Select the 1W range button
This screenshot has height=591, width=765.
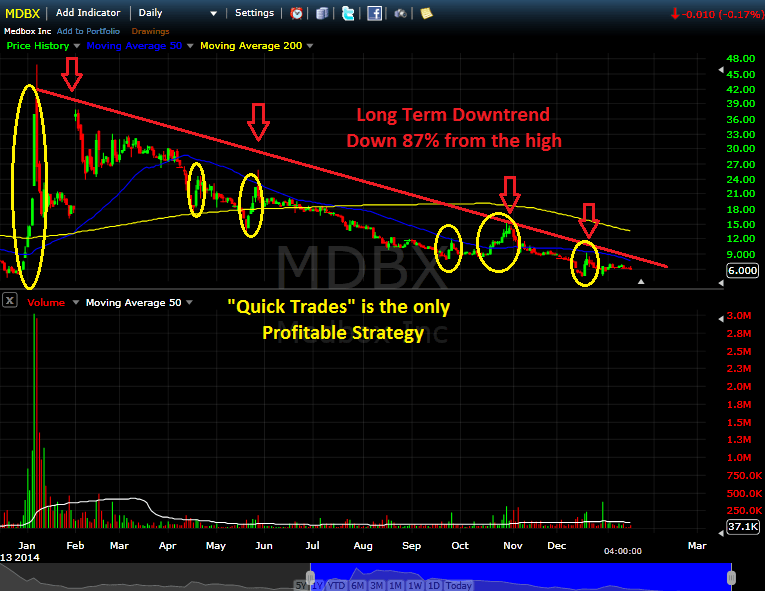(415, 585)
